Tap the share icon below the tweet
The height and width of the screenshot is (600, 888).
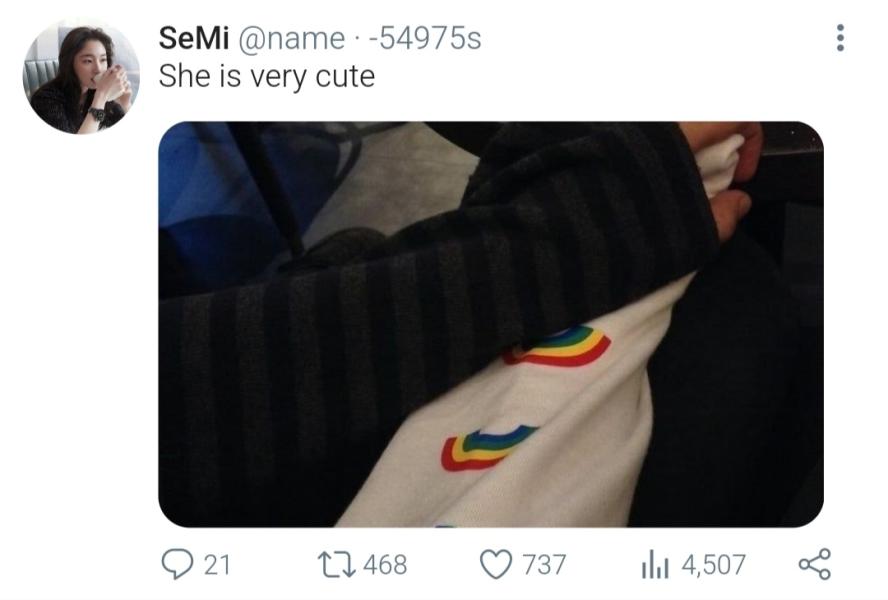click(x=814, y=564)
